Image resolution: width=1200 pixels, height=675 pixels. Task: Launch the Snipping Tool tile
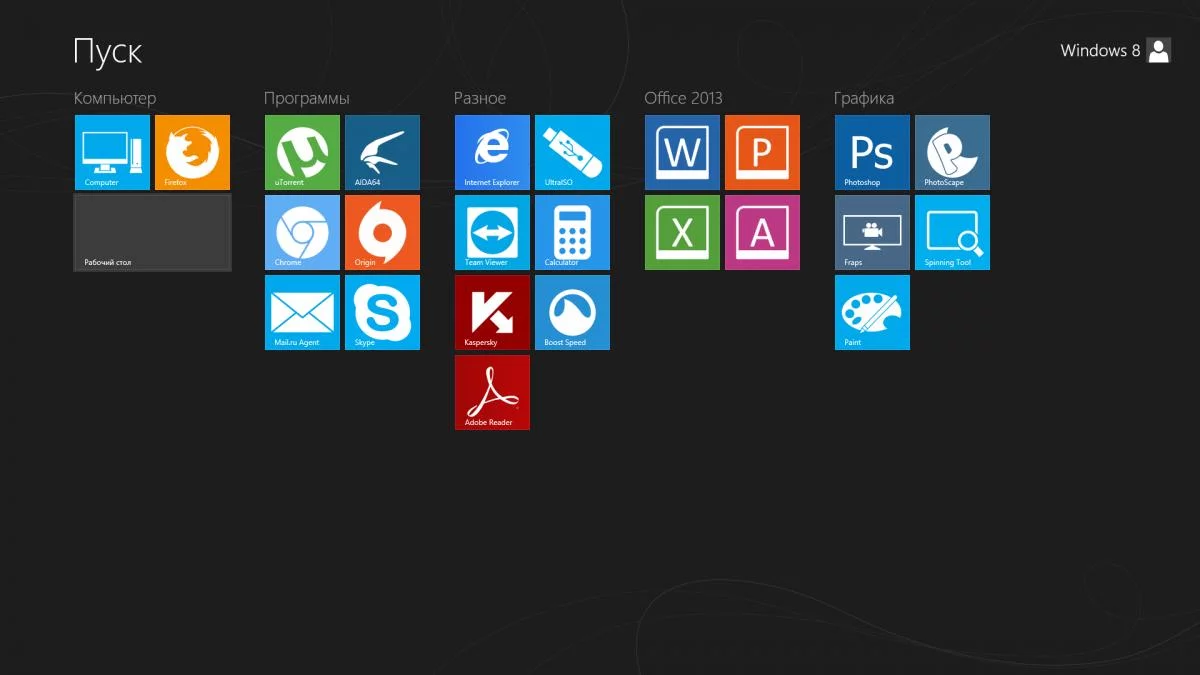[x=952, y=232]
